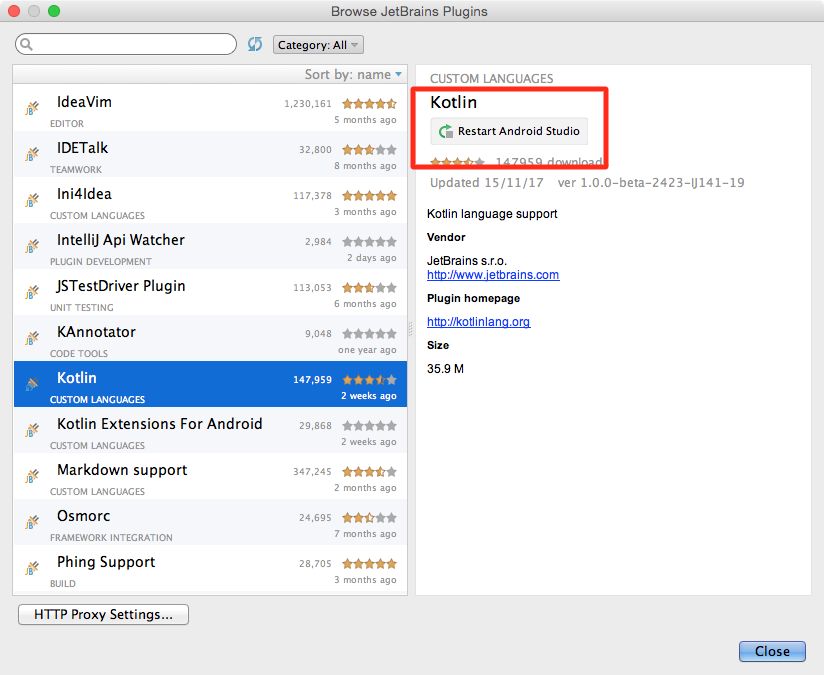The image size is (824, 675).
Task: Click the IdeaVim plugin icon
Action: (x=32, y=108)
